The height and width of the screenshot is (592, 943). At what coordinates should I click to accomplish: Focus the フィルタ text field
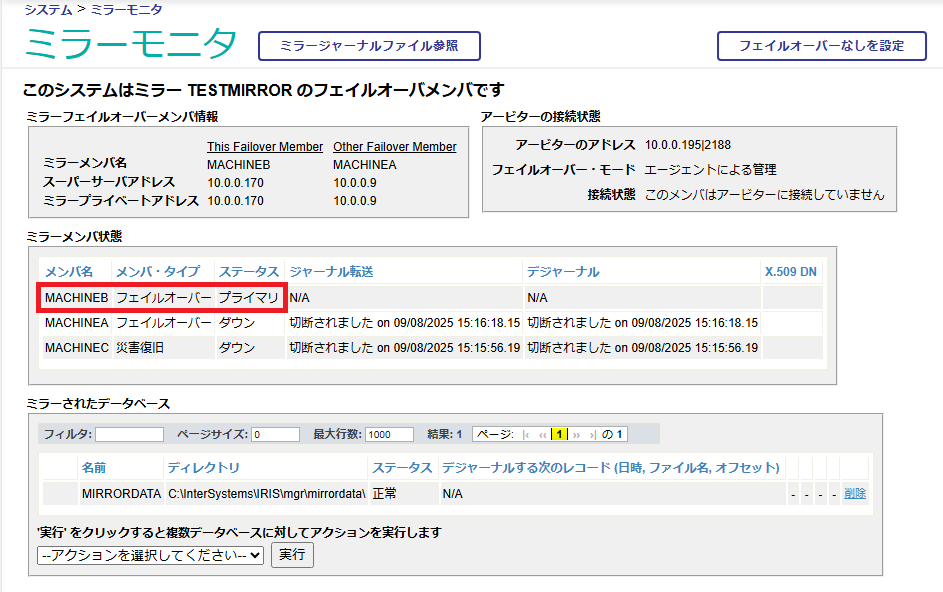tap(129, 435)
